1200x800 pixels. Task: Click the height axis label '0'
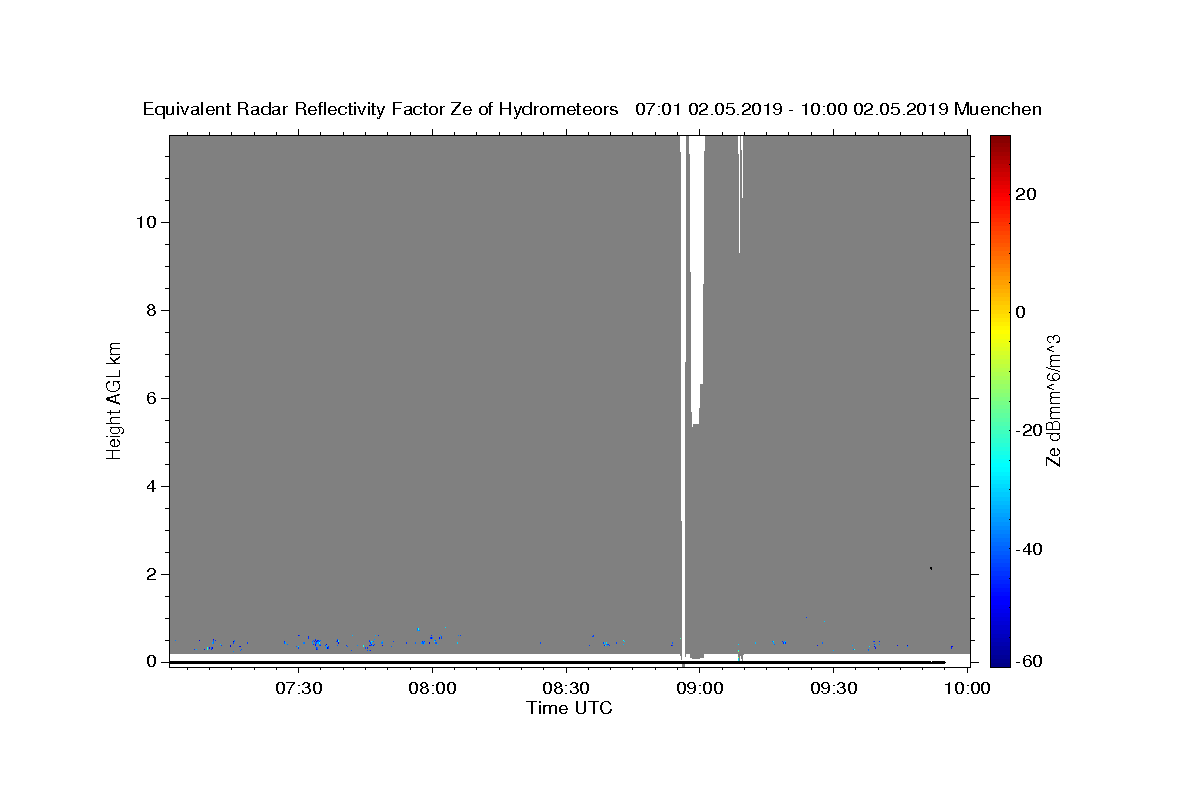click(x=149, y=662)
